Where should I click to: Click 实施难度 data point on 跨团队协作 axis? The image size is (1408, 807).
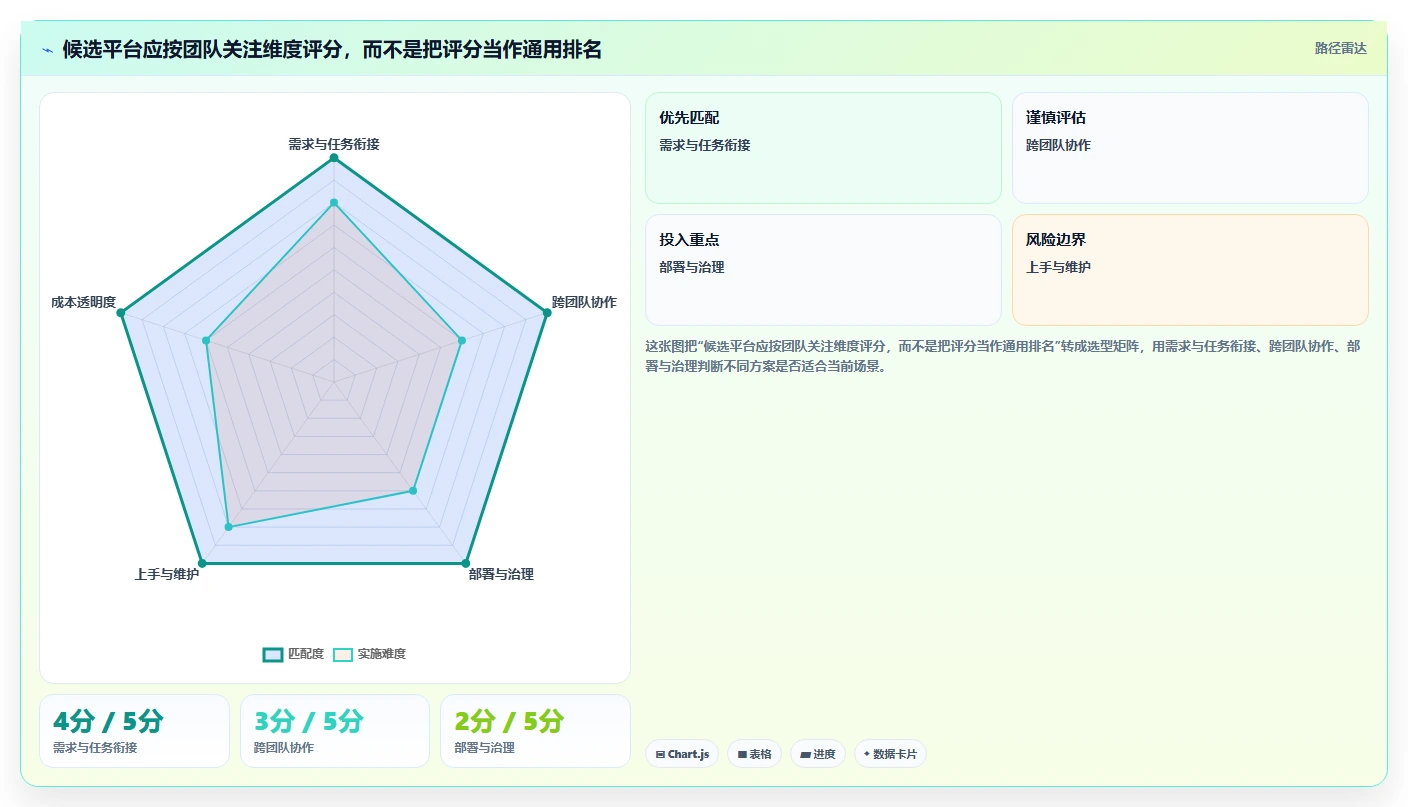pos(461,341)
